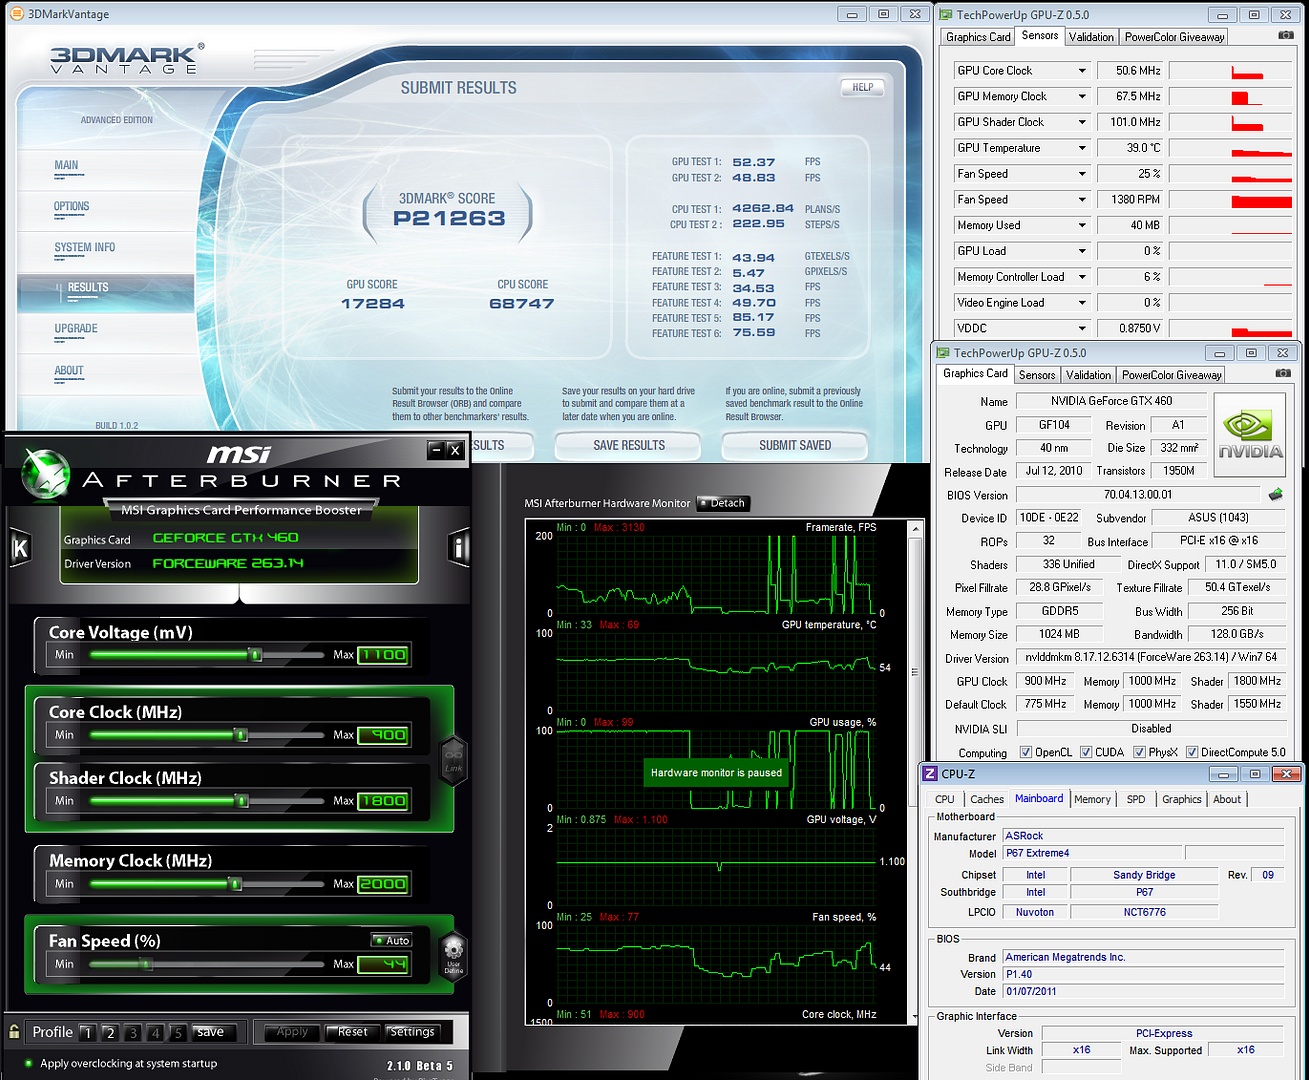Open the GPU Temperature sensor dropdown

pyautogui.click(x=1082, y=148)
